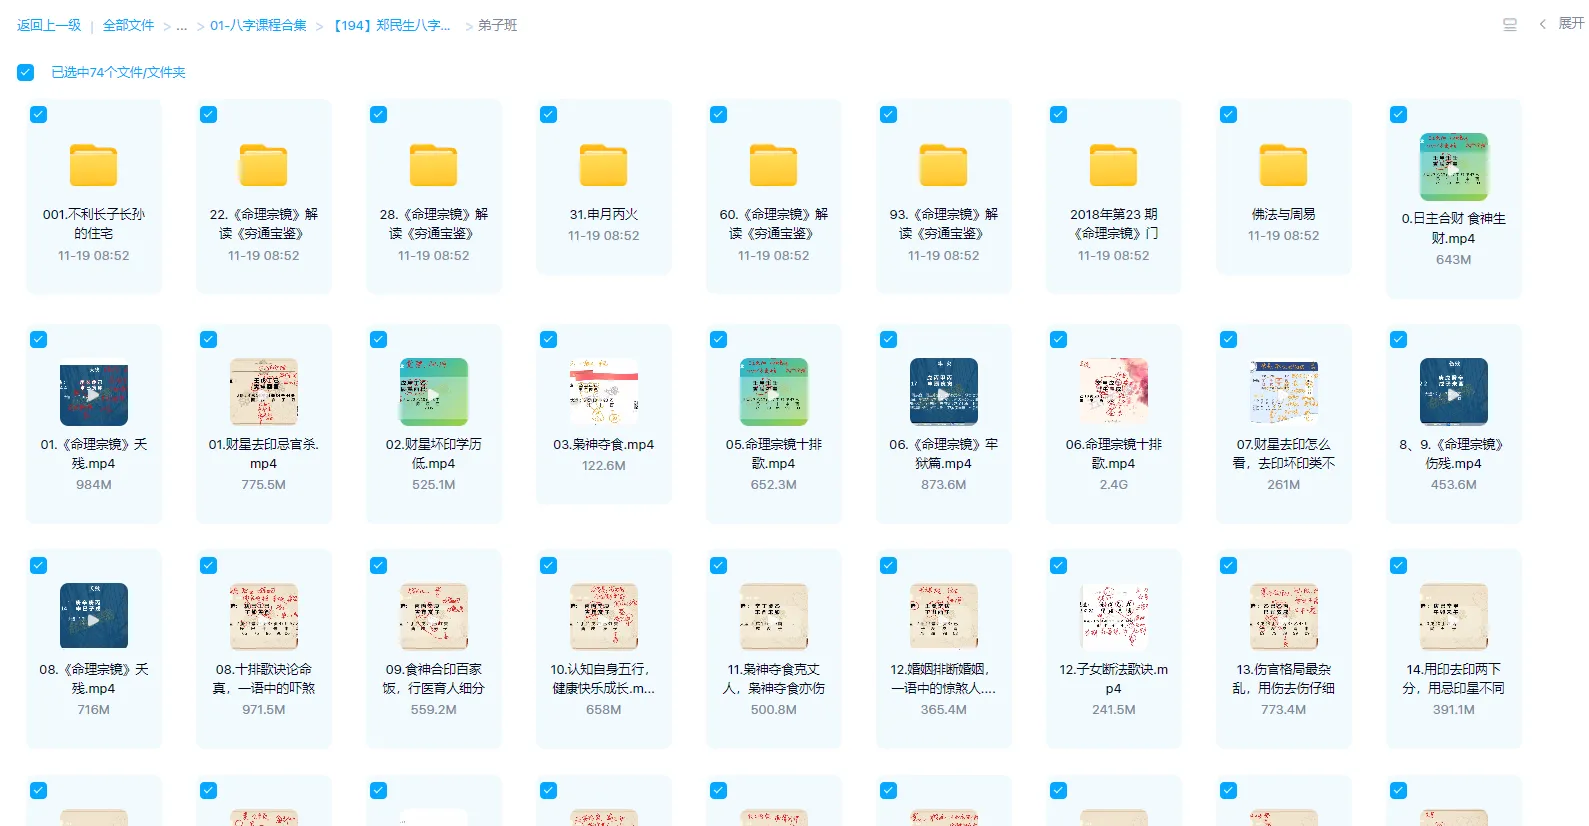
Task: Uncheck the 03.枭神夺食.mp4 checkbox
Action: [549, 340]
